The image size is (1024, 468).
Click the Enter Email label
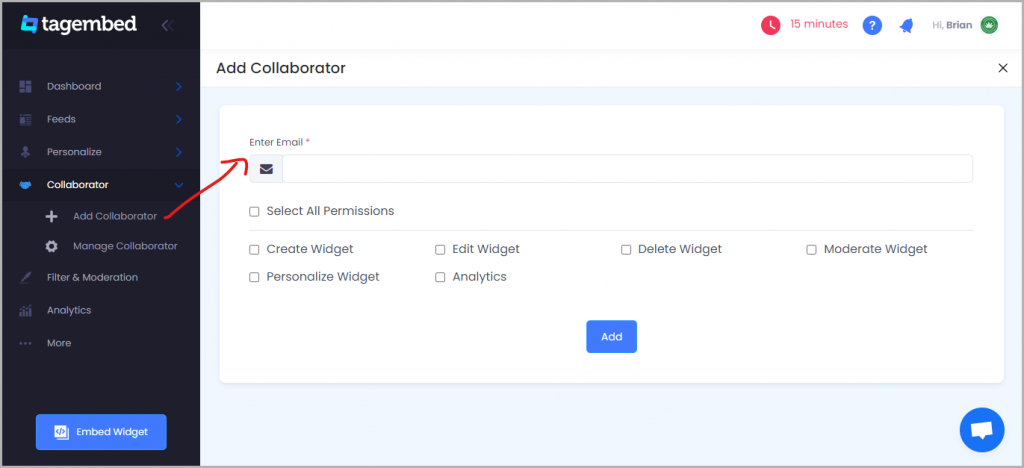[276, 142]
